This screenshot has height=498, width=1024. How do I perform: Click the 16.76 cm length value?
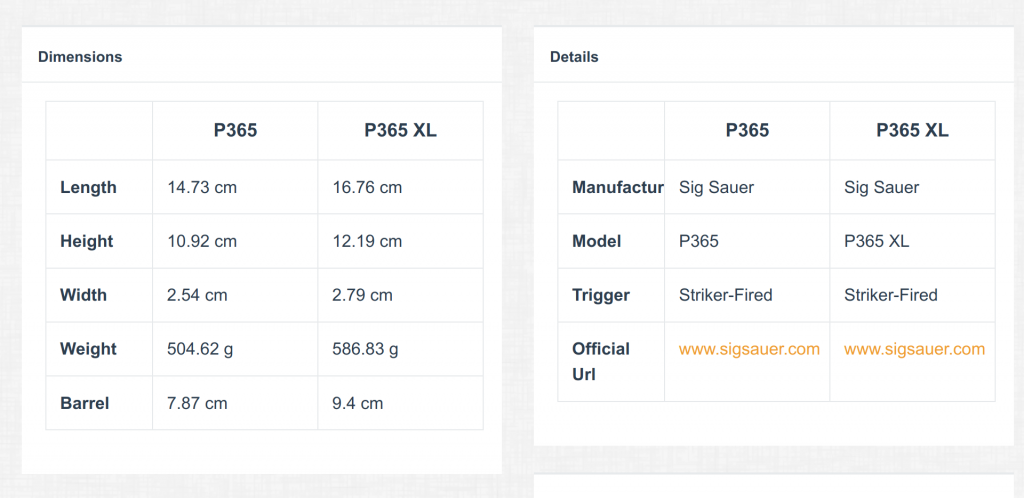(x=367, y=188)
